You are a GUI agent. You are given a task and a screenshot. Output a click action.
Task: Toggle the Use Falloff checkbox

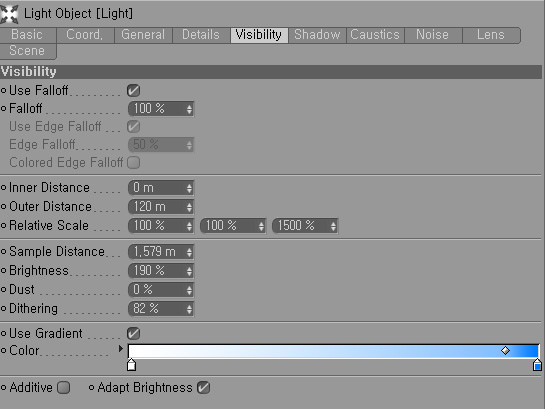pos(133,91)
